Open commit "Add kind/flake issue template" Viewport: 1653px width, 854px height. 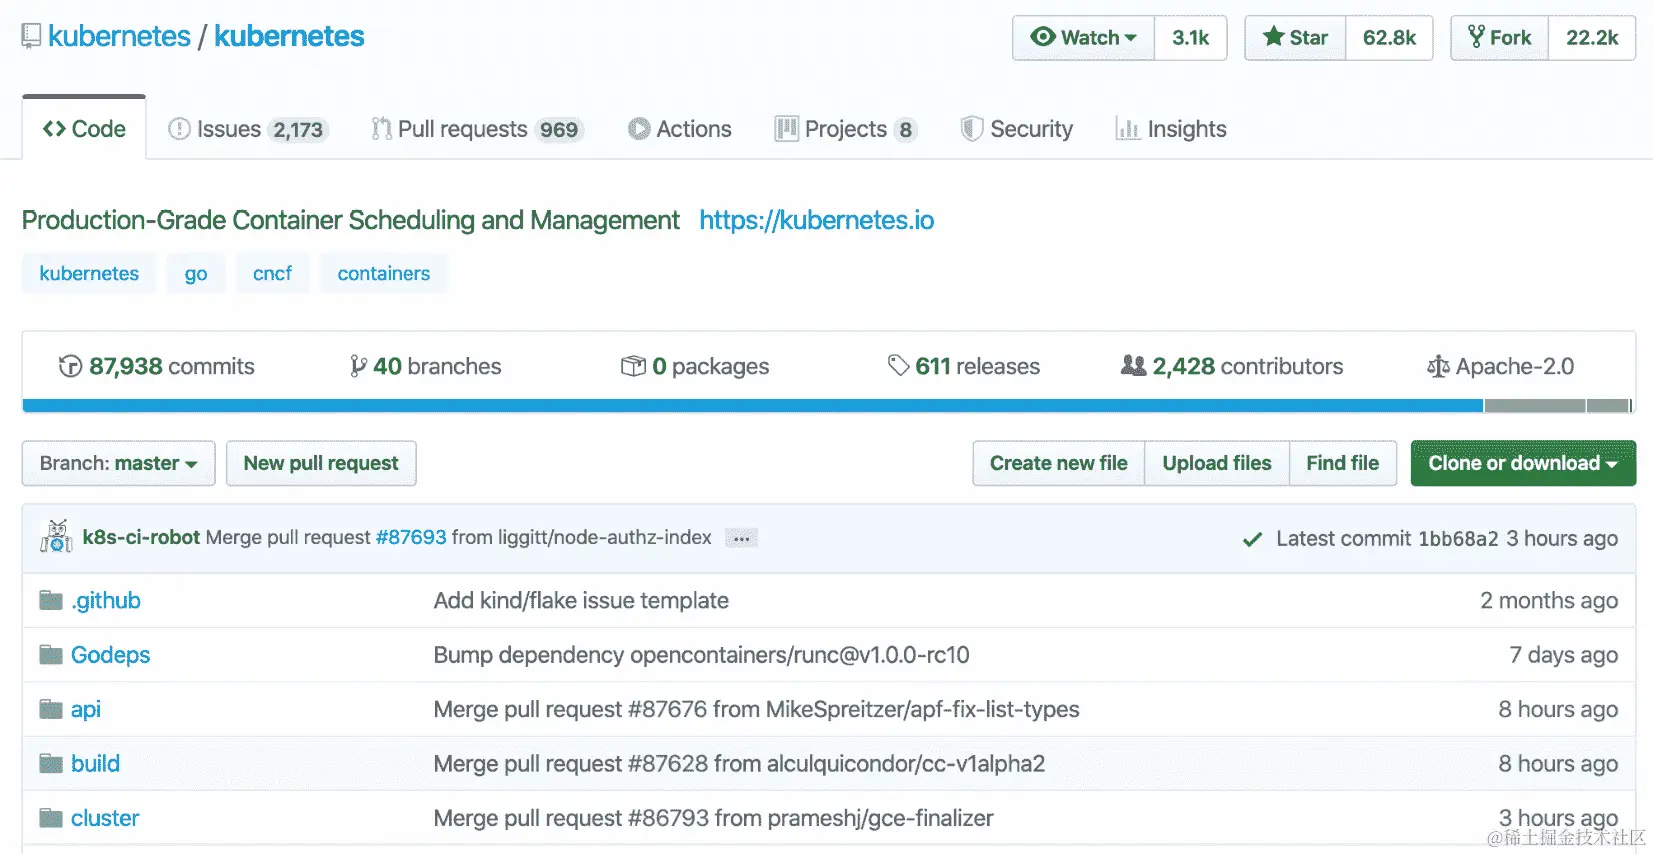[581, 600]
